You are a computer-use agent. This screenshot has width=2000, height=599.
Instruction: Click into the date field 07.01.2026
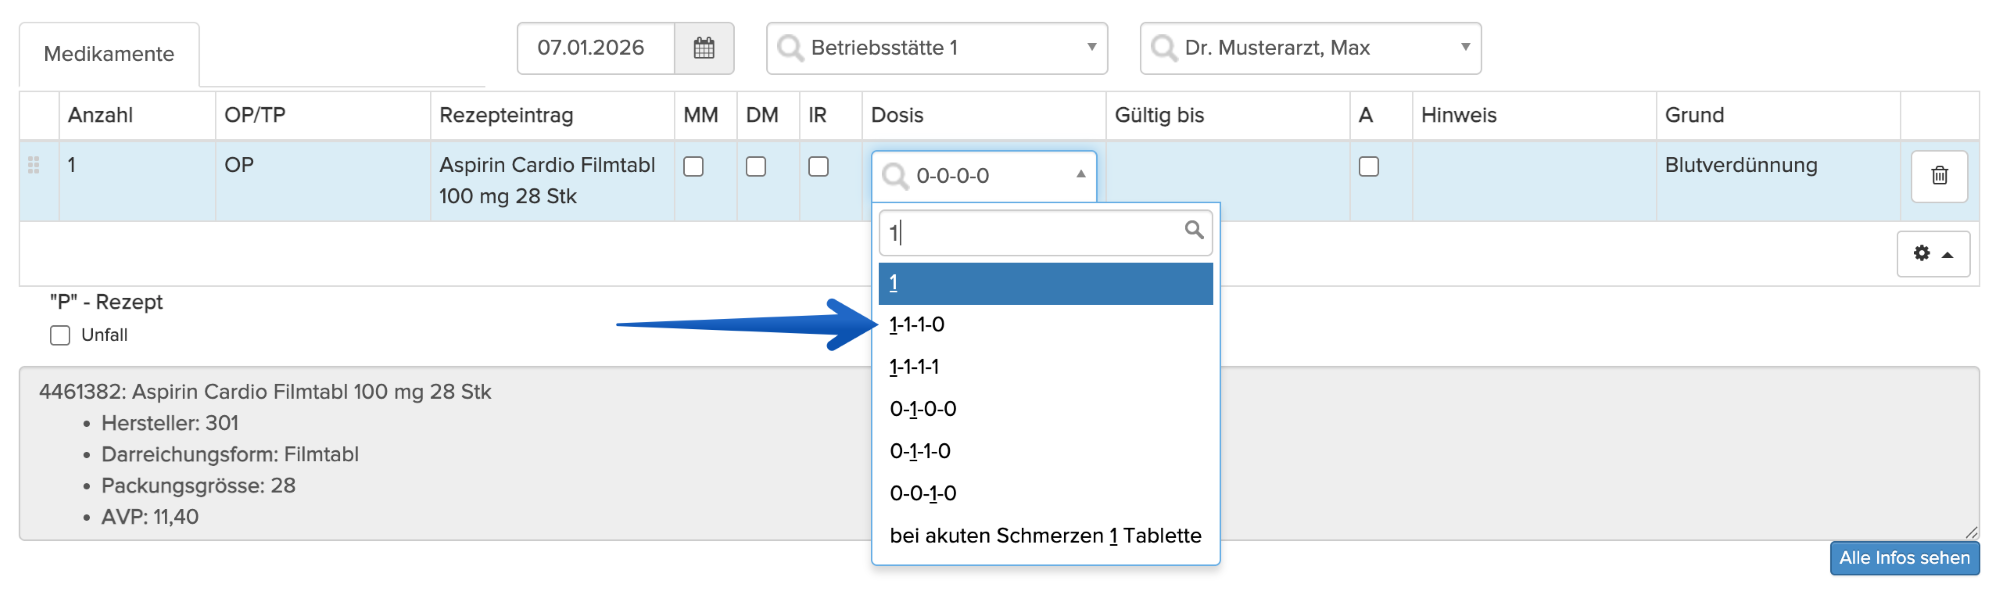click(x=592, y=48)
